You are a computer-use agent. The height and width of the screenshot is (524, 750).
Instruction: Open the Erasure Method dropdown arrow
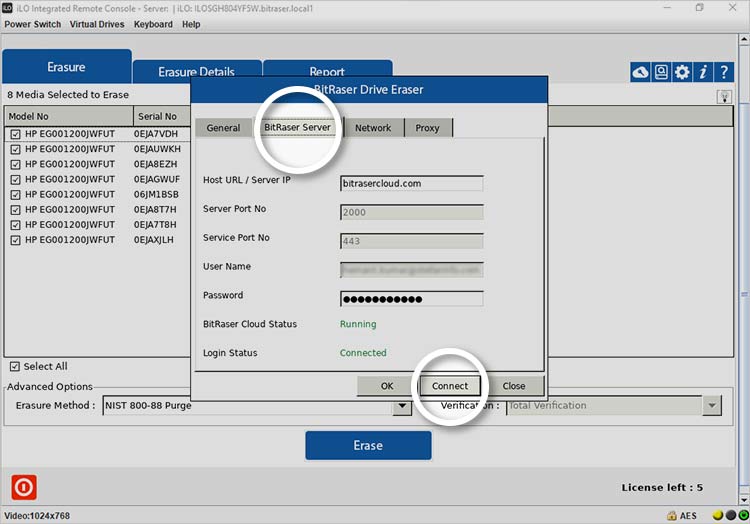pyautogui.click(x=402, y=406)
